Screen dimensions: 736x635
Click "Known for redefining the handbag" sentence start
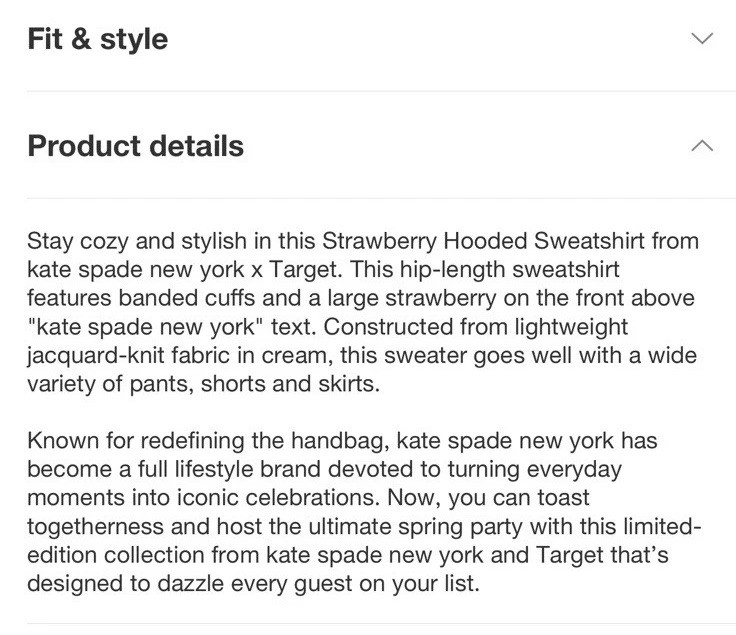point(208,441)
